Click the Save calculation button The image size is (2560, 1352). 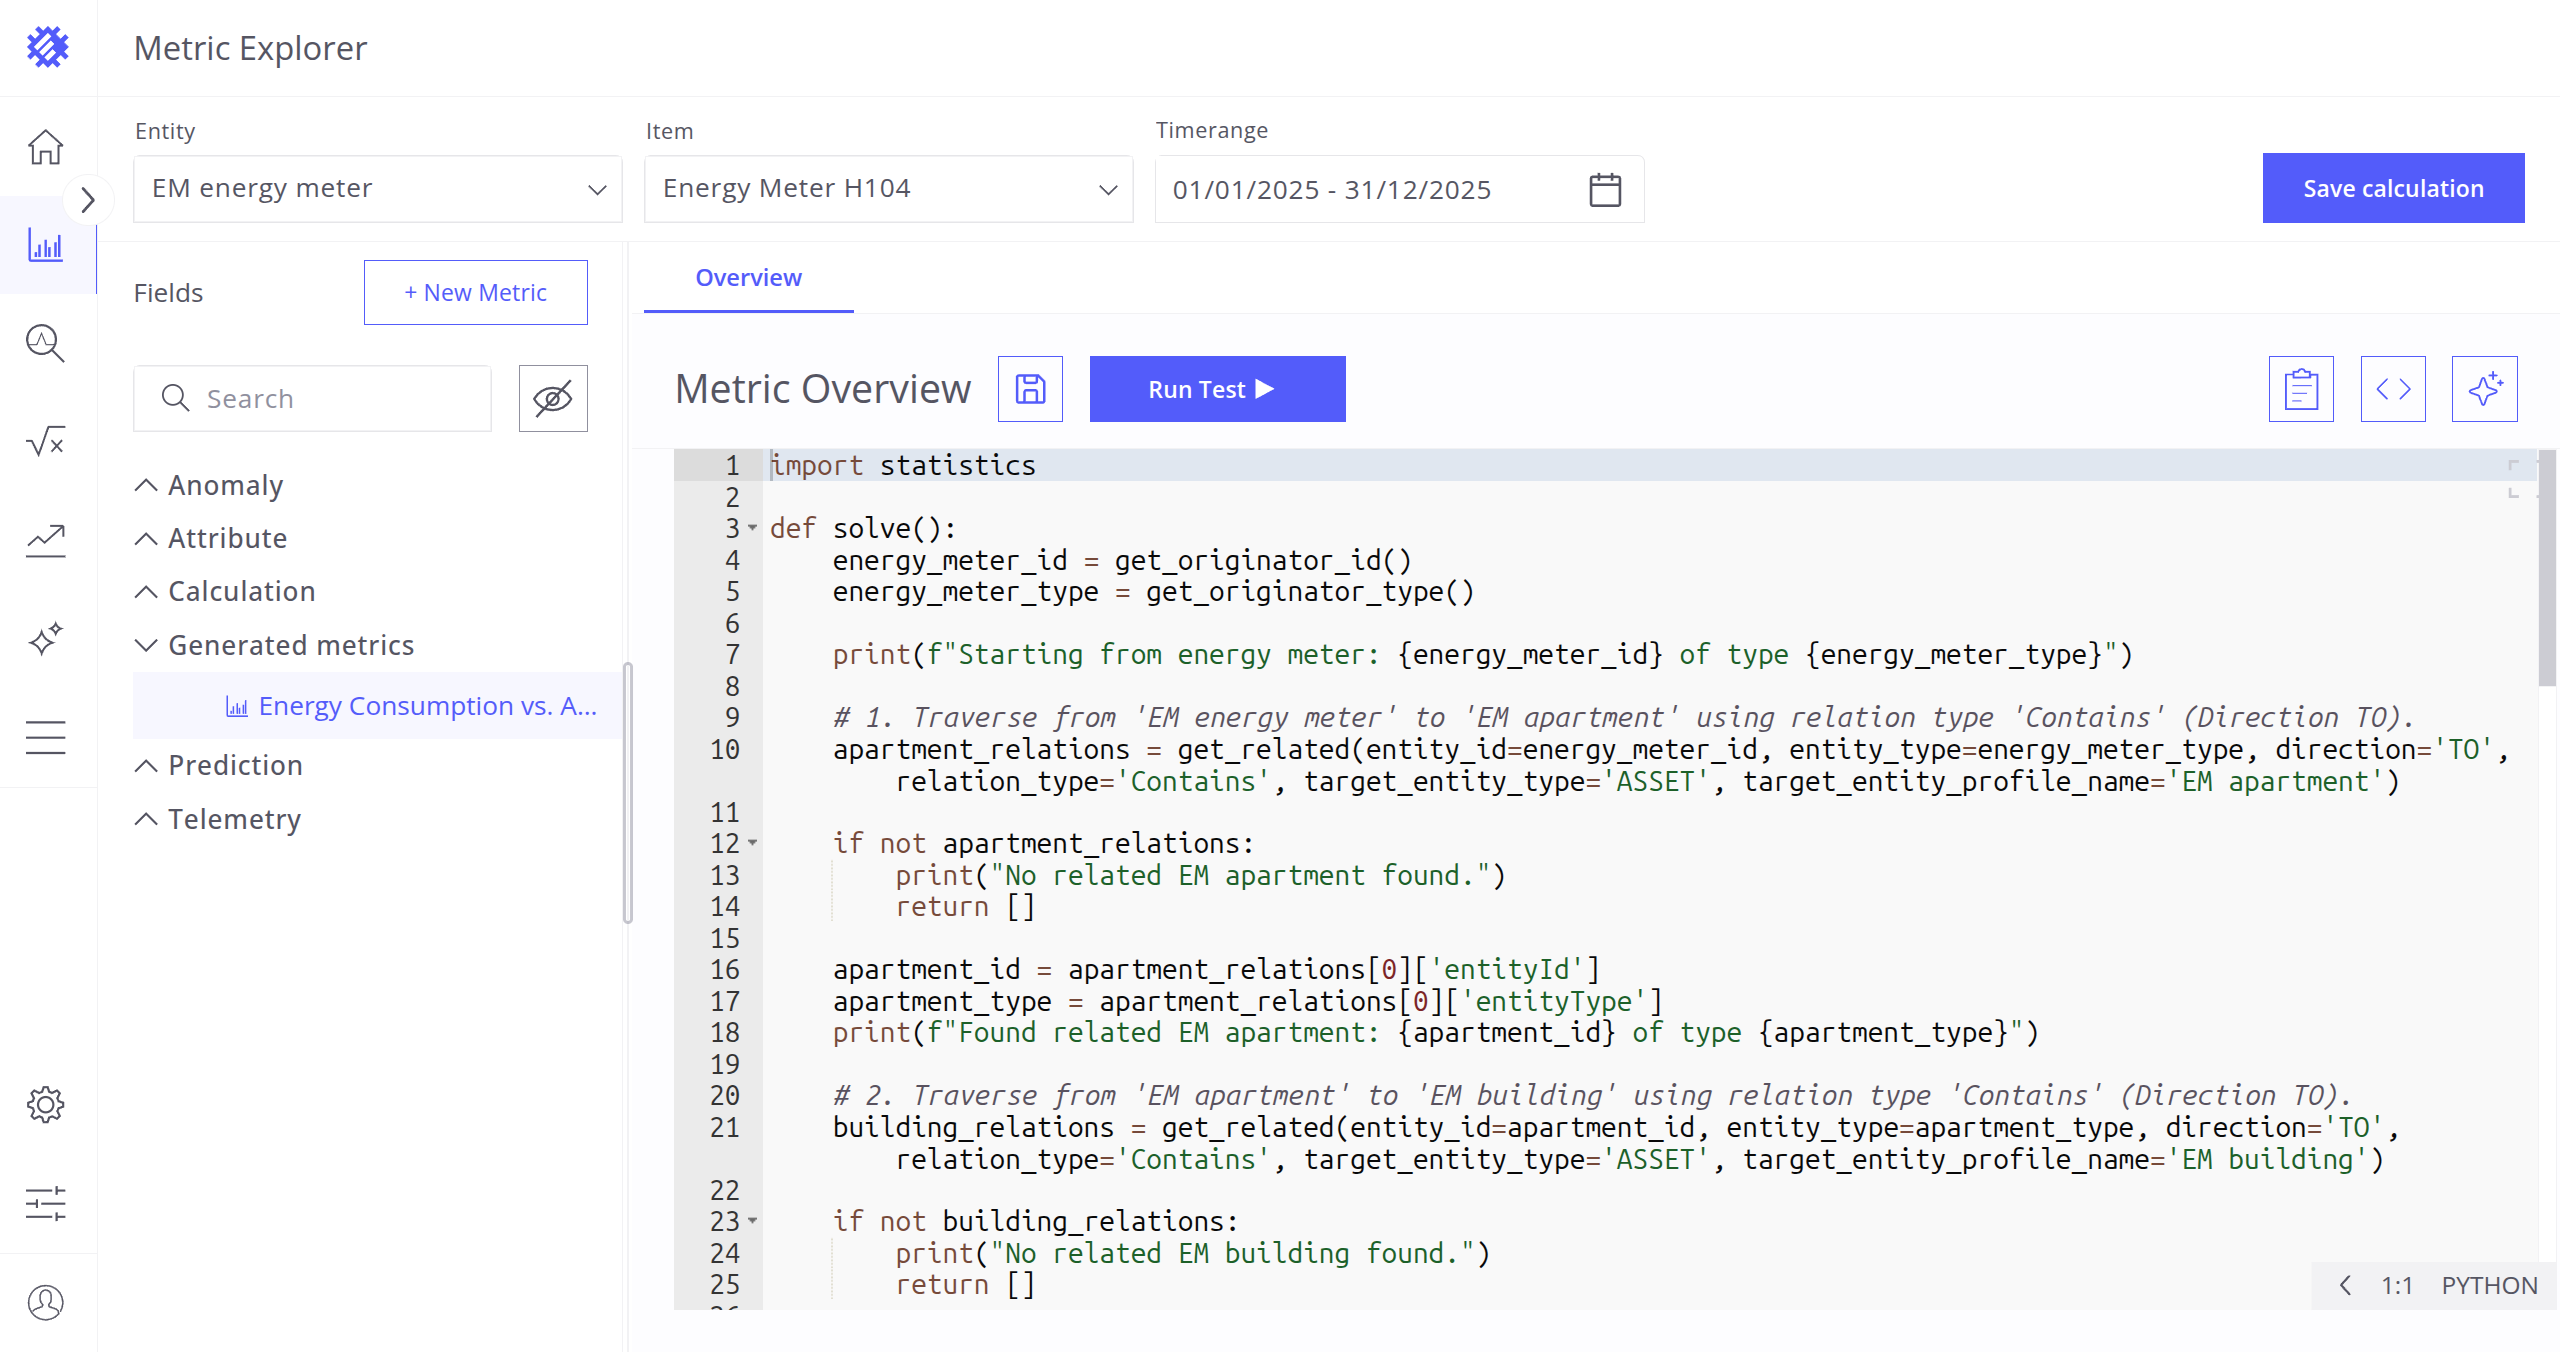pyautogui.click(x=2392, y=188)
